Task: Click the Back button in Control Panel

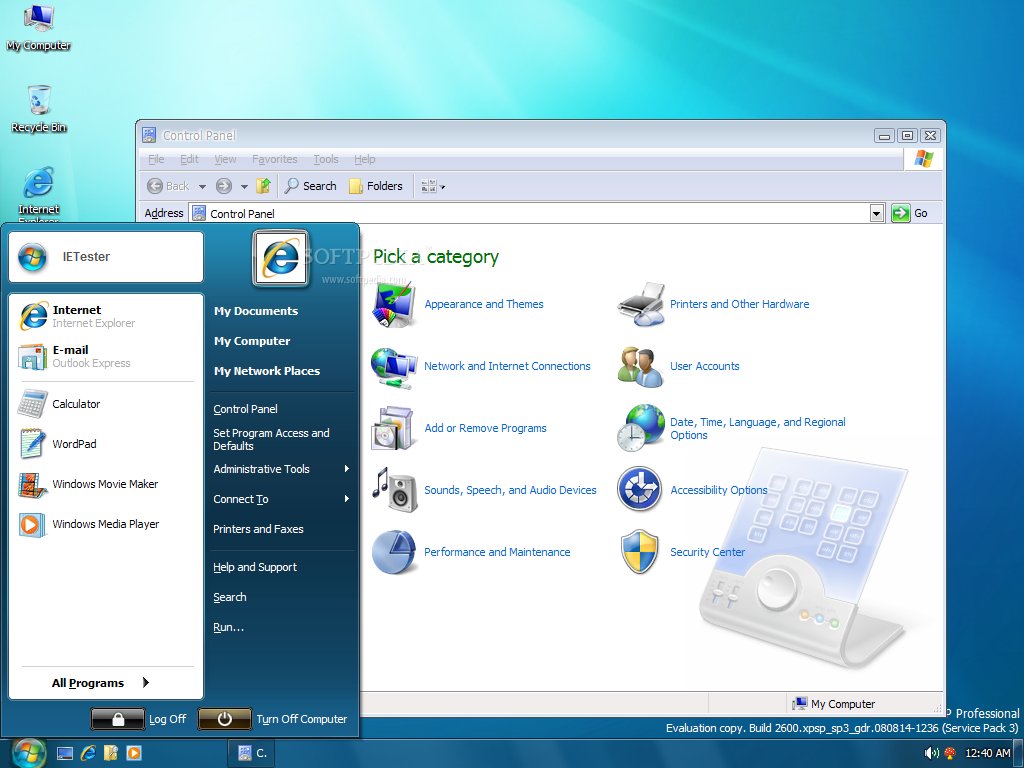Action: pos(168,186)
